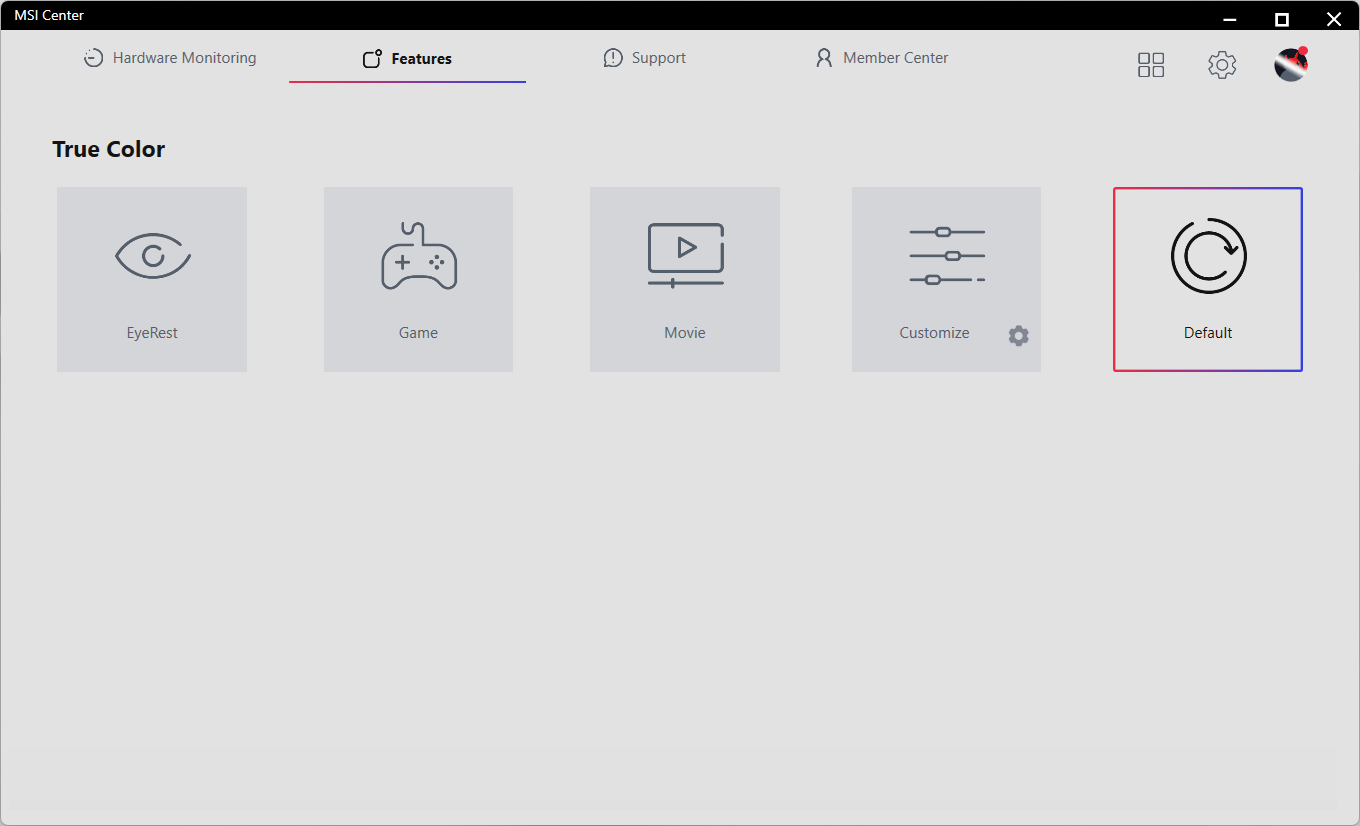Select the EyeRest color mode card

152,279
